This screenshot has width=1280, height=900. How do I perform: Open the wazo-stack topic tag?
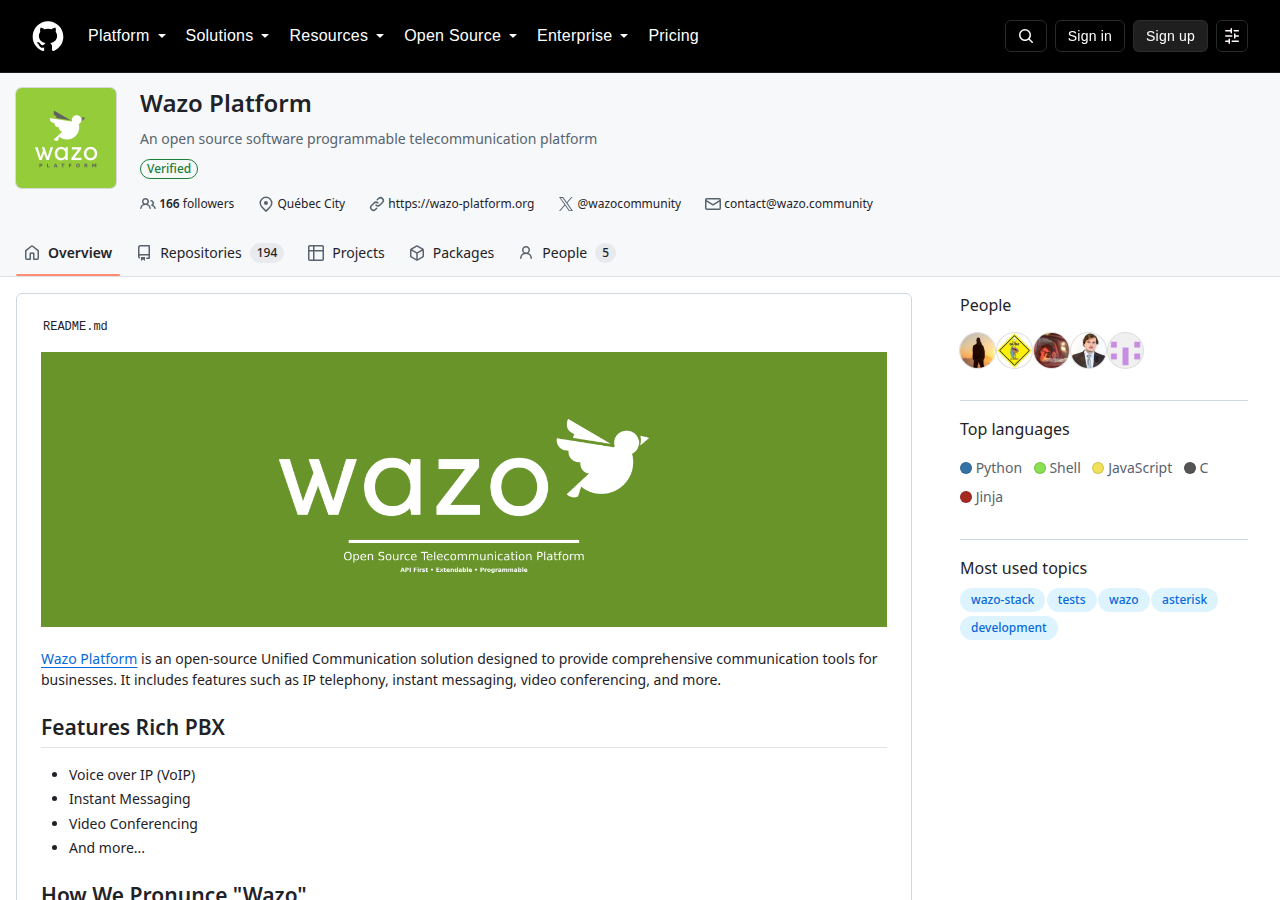pos(1002,600)
